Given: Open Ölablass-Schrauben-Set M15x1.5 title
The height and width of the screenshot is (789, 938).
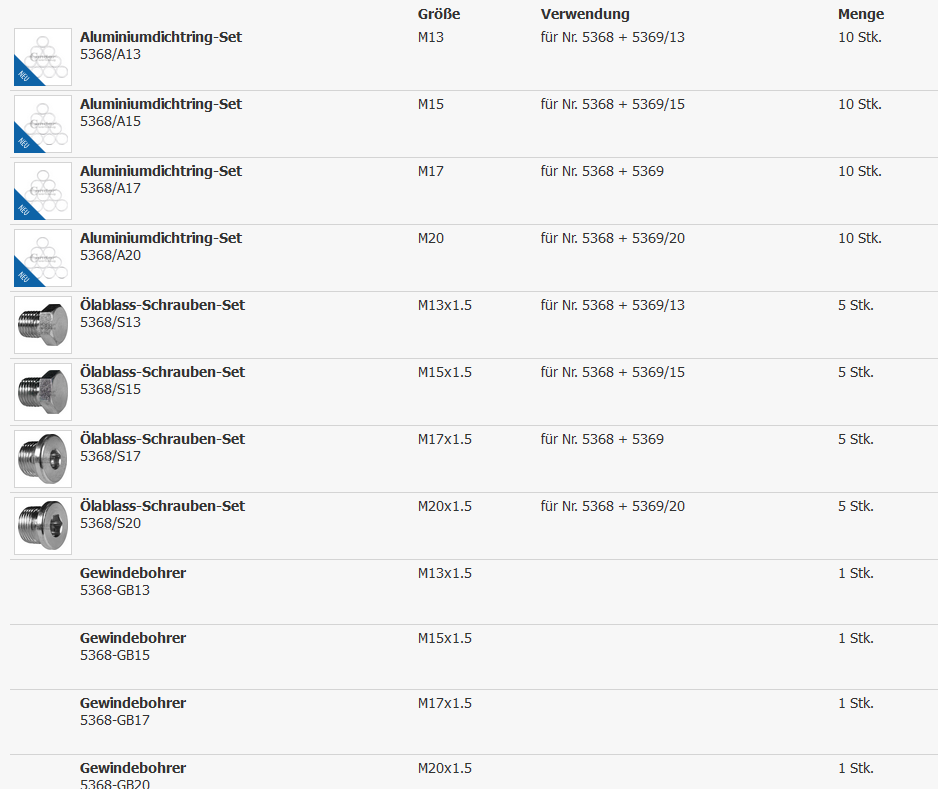Looking at the screenshot, I should tap(162, 372).
